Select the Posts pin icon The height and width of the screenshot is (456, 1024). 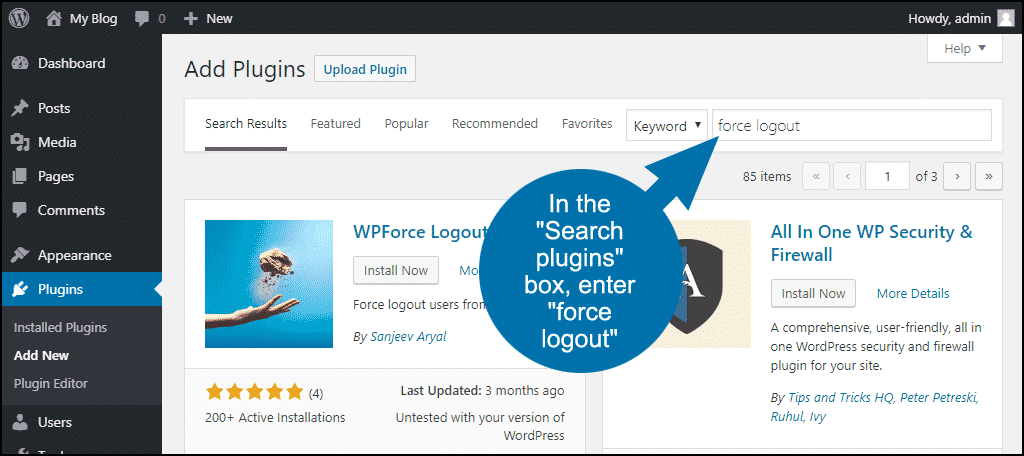(20, 108)
